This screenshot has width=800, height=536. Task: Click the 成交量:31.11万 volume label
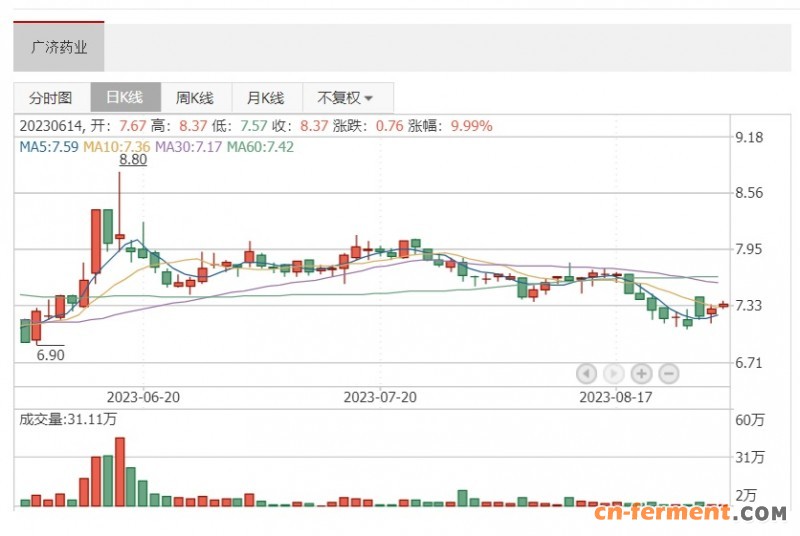(58, 419)
